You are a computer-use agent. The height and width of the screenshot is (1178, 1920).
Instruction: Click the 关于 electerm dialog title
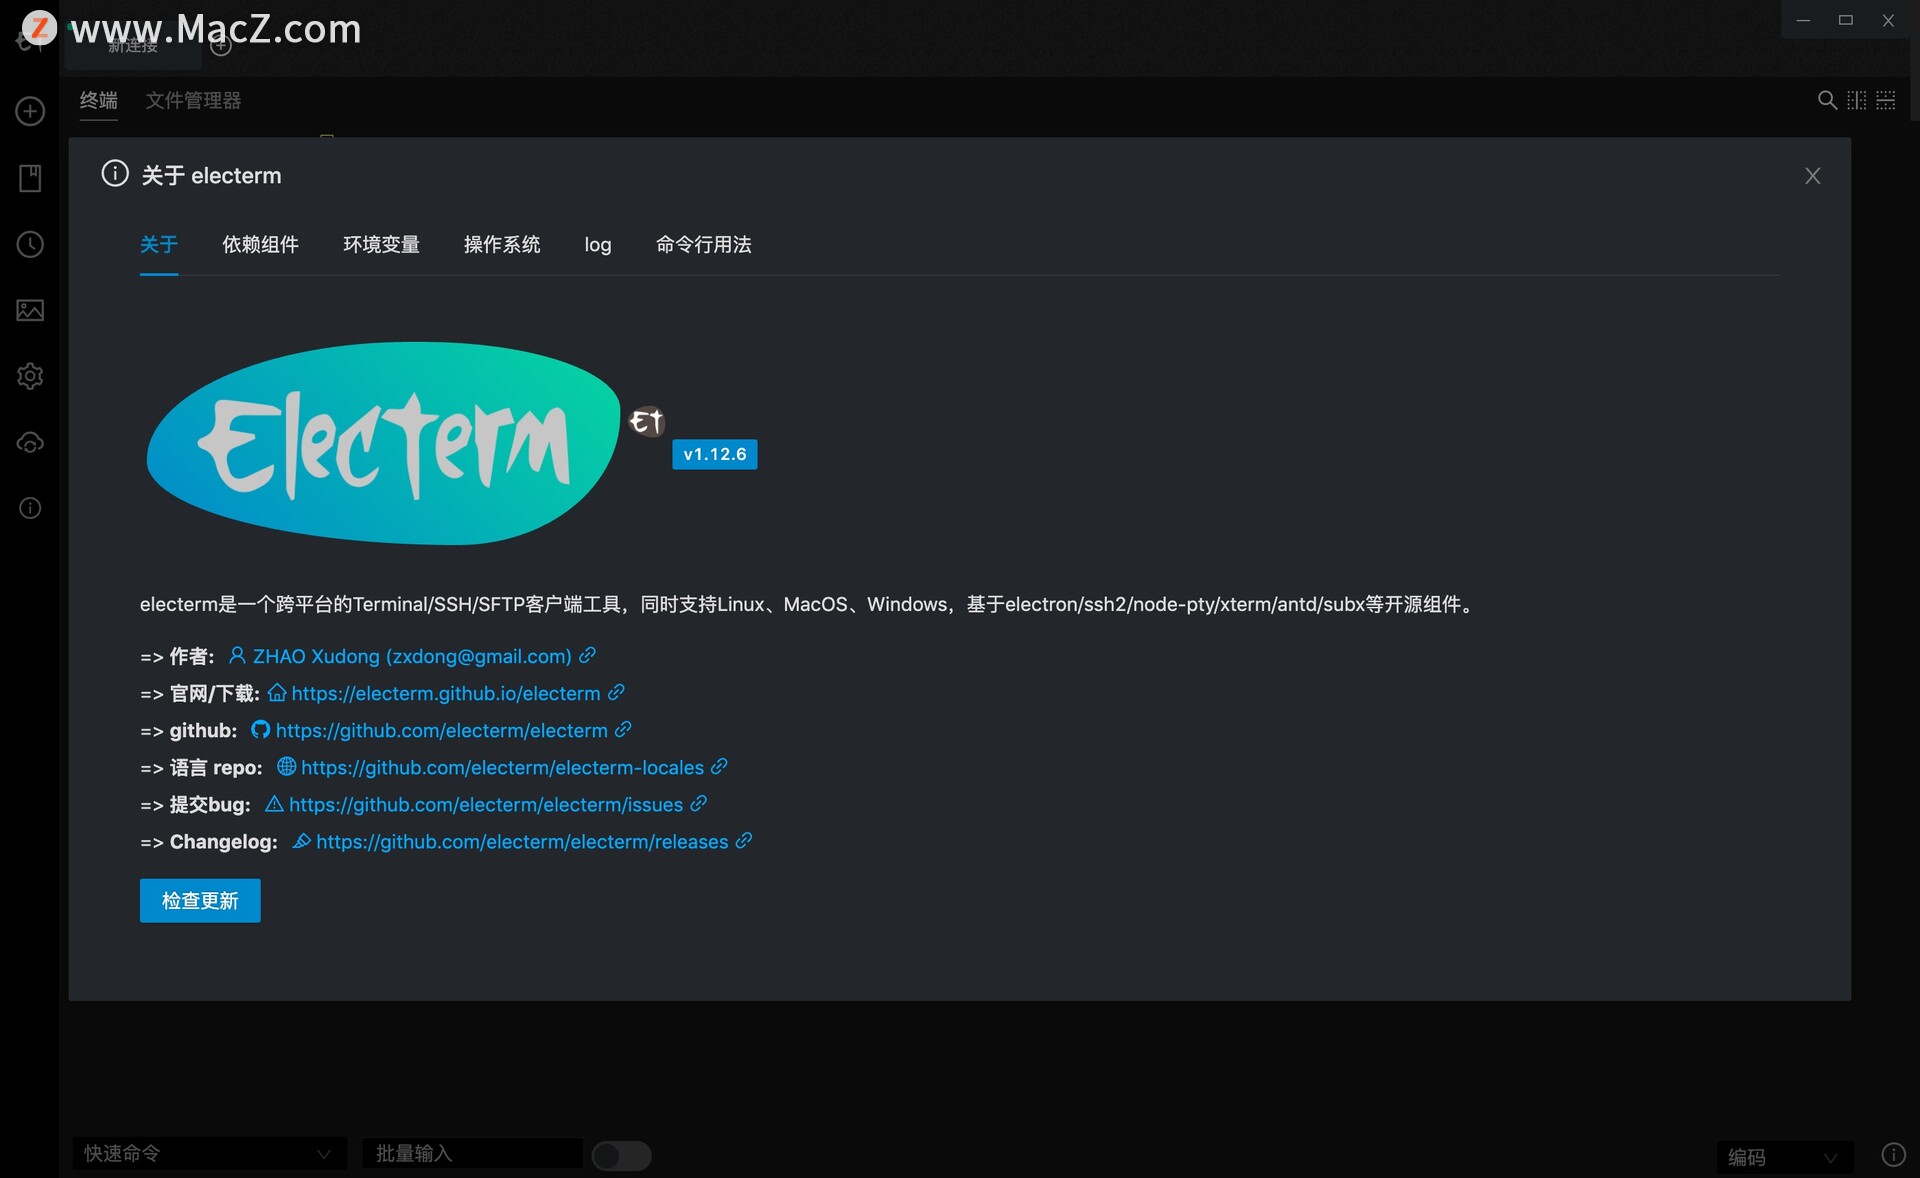point(211,176)
